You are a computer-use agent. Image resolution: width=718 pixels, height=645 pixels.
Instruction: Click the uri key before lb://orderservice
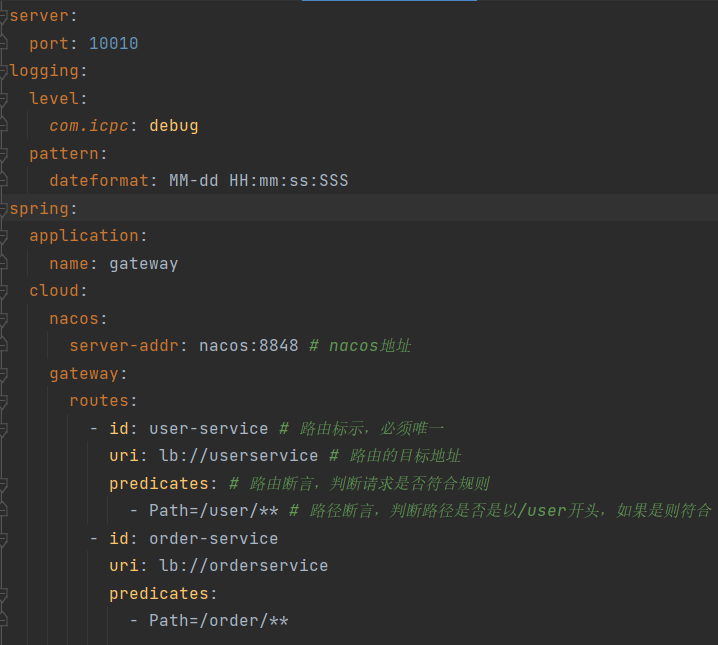[124, 566]
